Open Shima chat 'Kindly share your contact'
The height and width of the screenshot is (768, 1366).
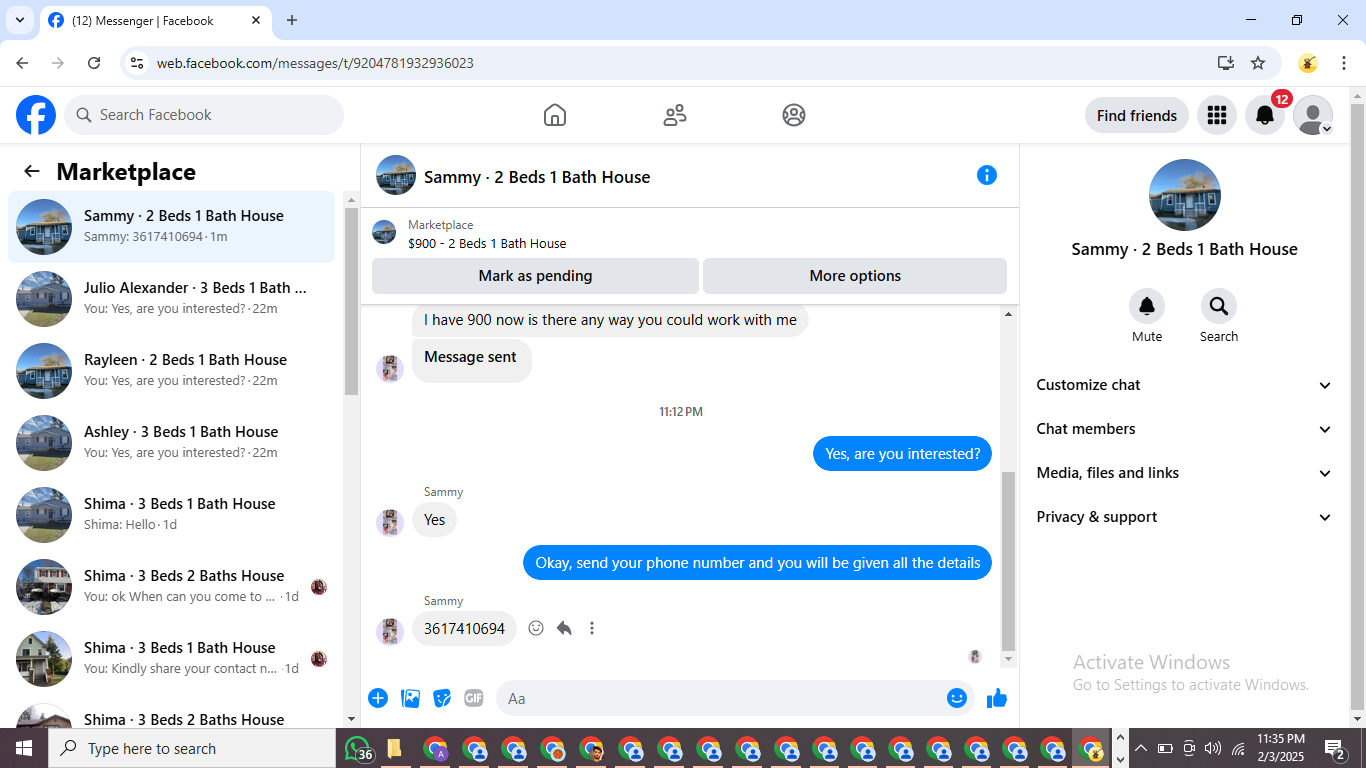171,659
